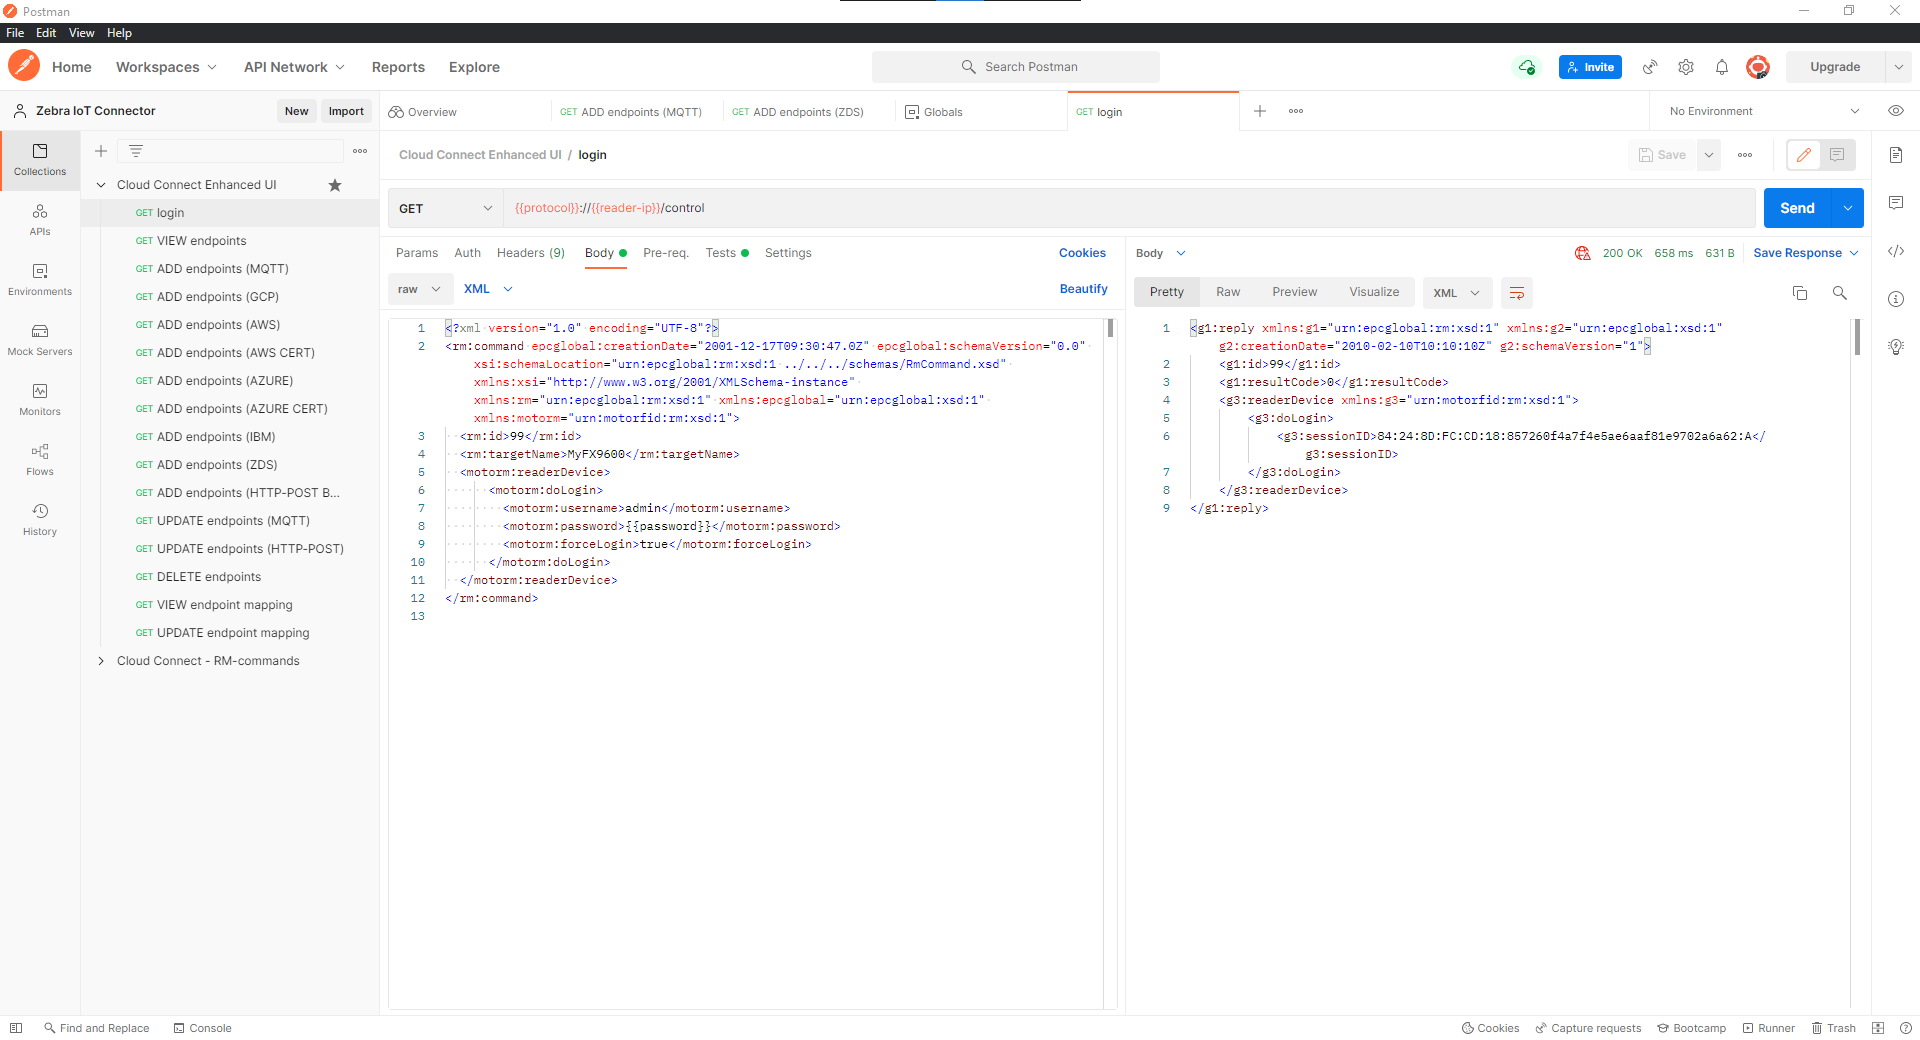1920x1040 pixels.
Task: Click the Invite button
Action: pyautogui.click(x=1590, y=67)
